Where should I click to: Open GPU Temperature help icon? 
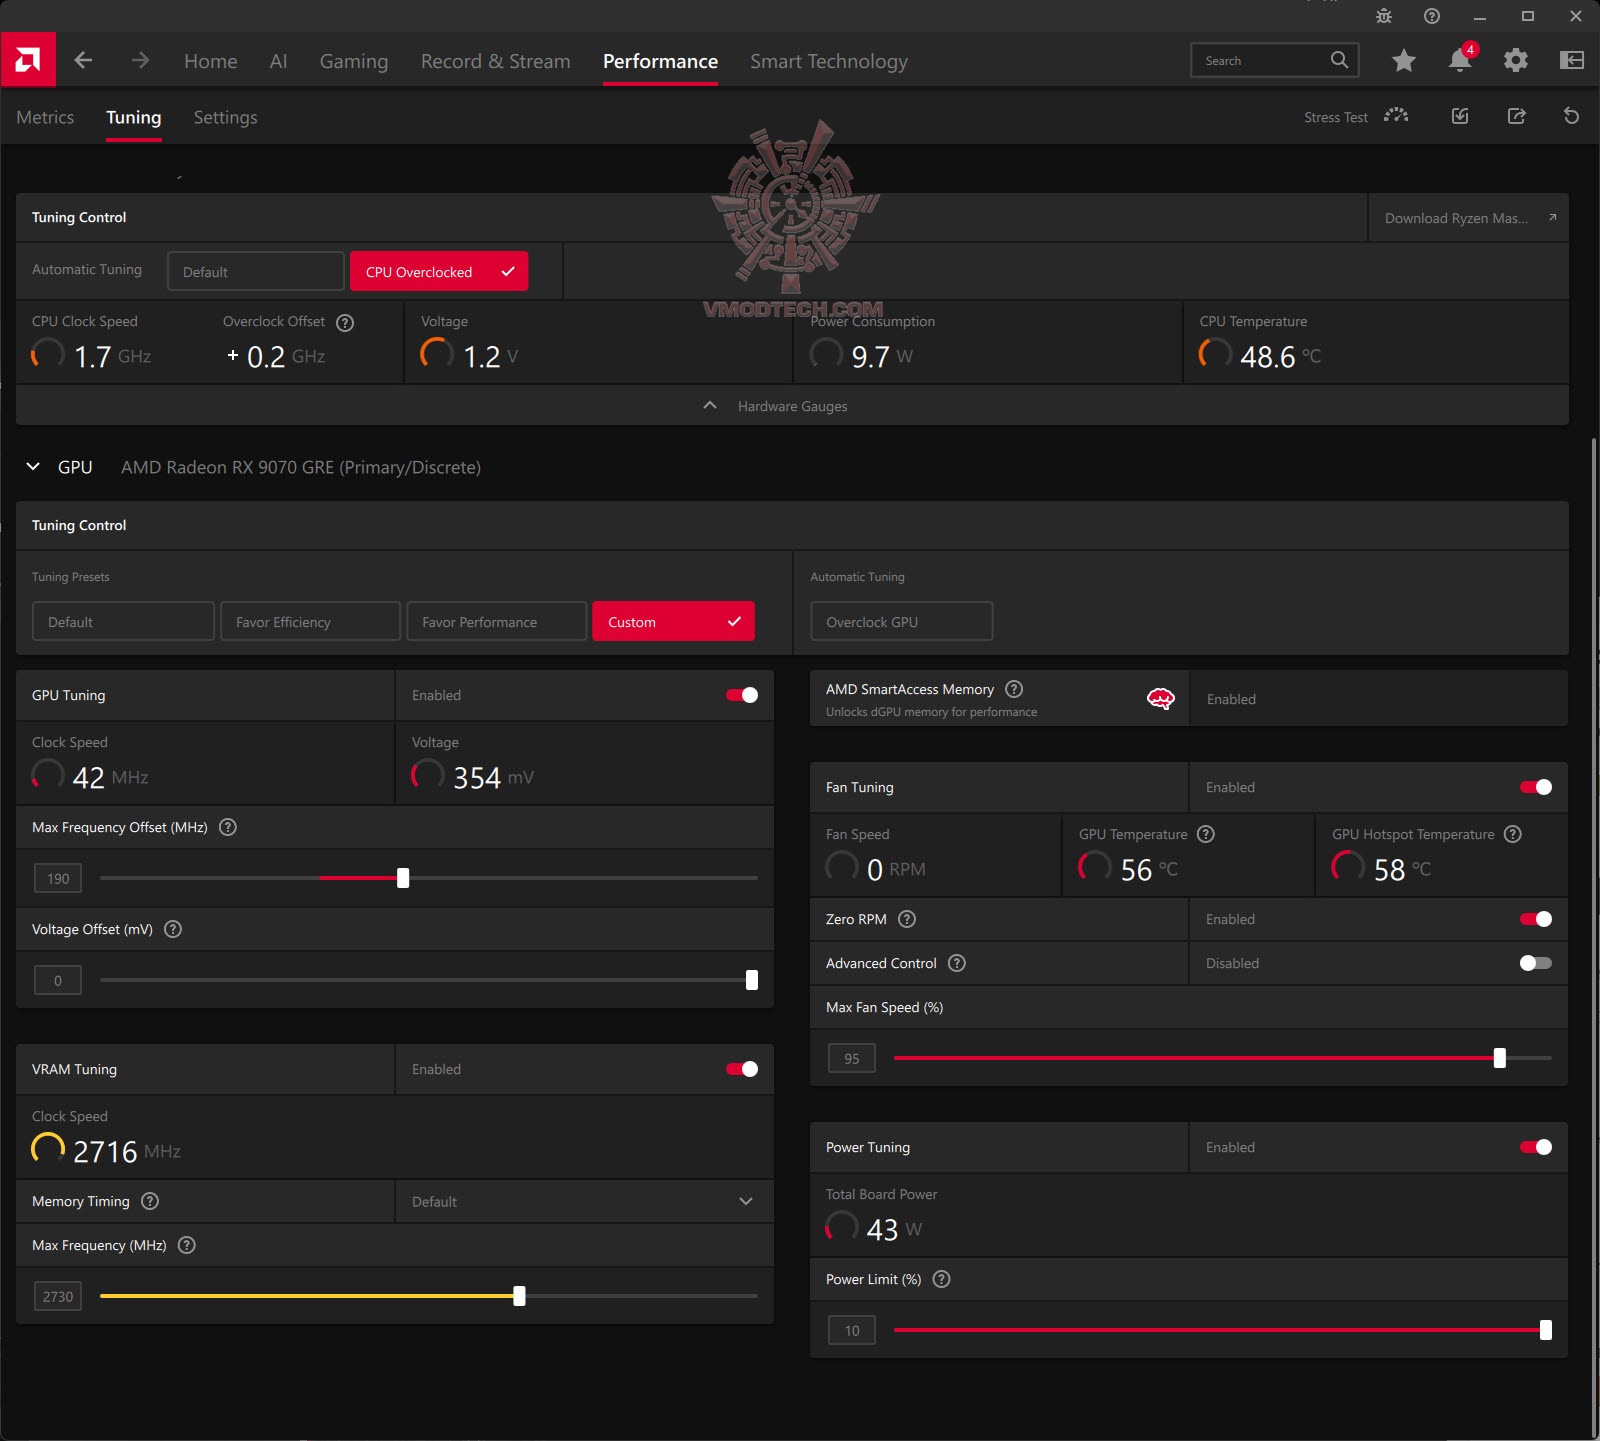[x=1206, y=834]
